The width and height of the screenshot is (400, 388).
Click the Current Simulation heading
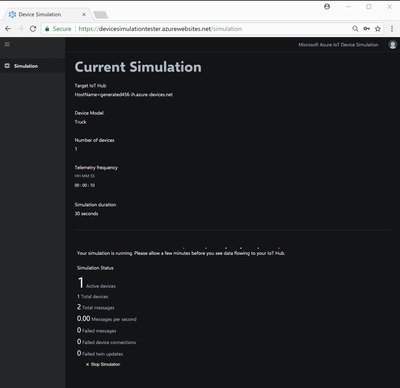pos(138,67)
